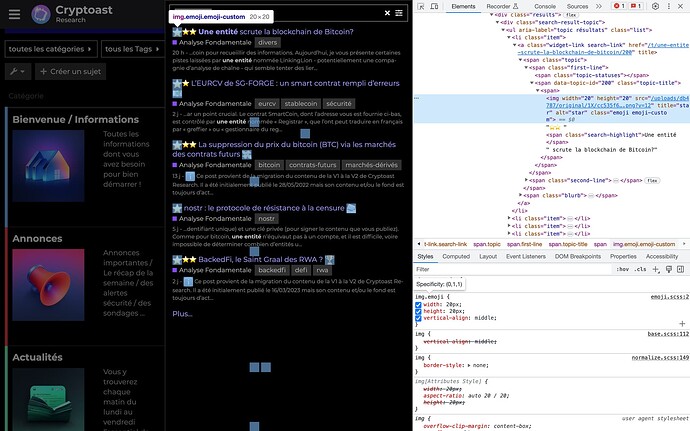Open the 'toutes les catégories' dropdown
The image size is (690, 431).
click(51, 49)
